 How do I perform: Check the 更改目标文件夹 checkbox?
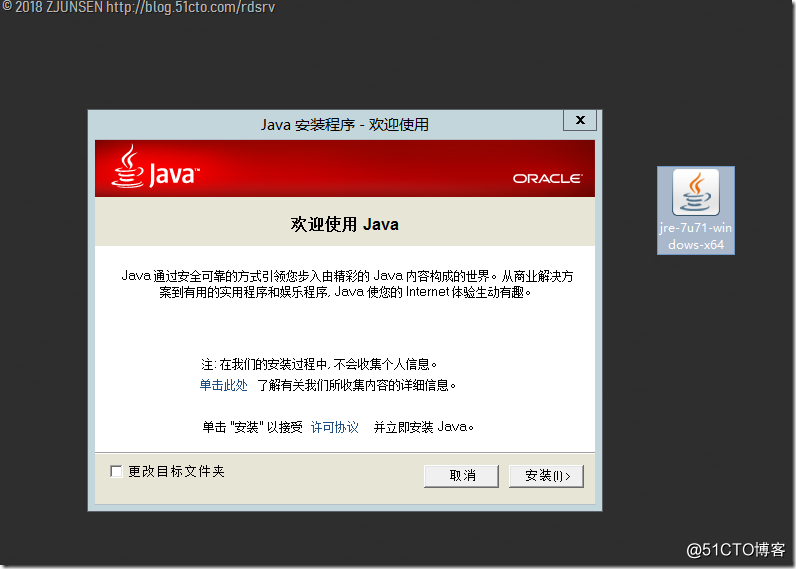[x=116, y=472]
